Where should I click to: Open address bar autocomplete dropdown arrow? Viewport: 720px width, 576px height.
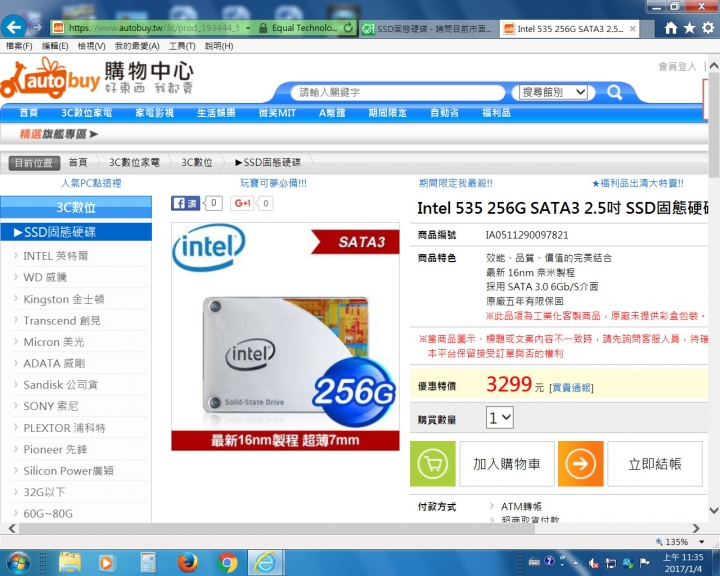pyautogui.click(x=248, y=28)
